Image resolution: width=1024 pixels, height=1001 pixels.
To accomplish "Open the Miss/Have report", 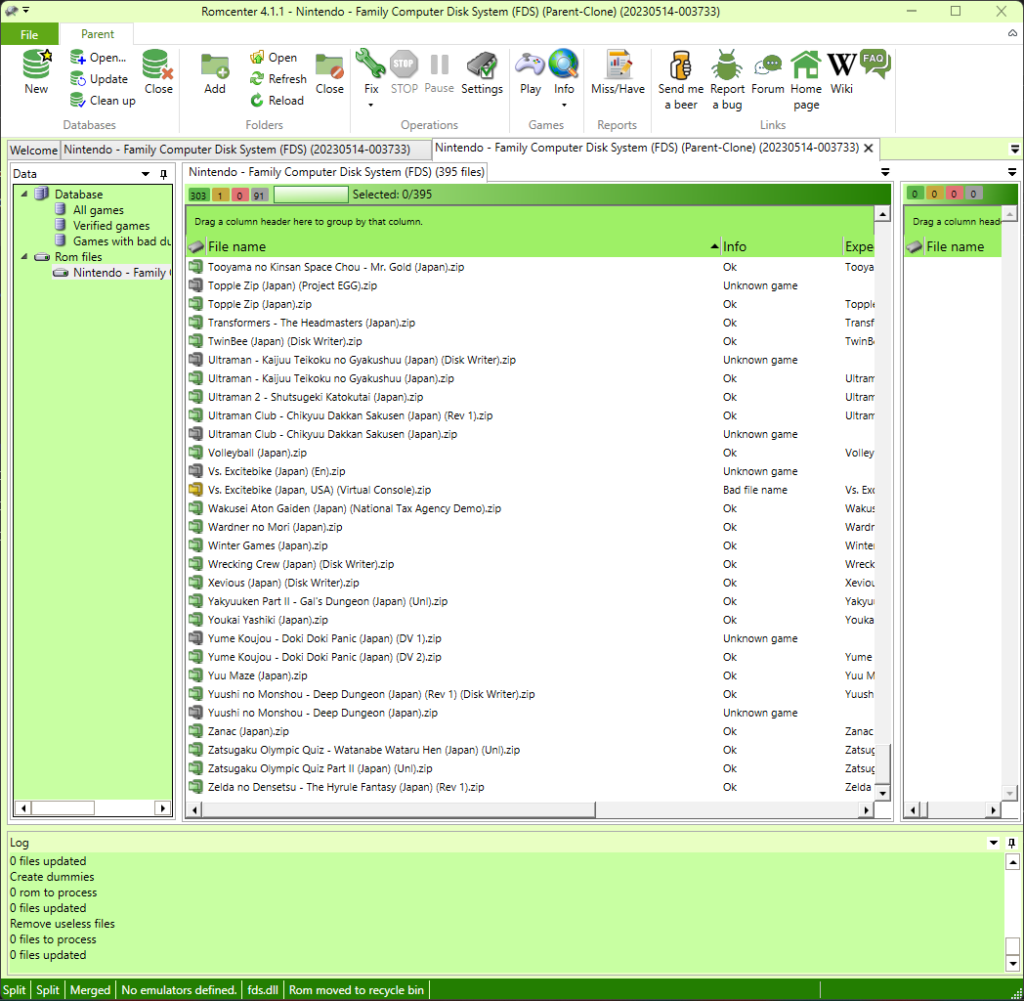I will (618, 72).
